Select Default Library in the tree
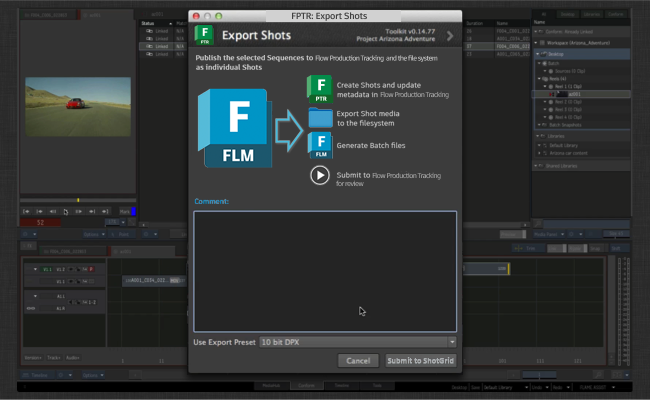Viewport: 650px width, 400px height. coord(563,145)
